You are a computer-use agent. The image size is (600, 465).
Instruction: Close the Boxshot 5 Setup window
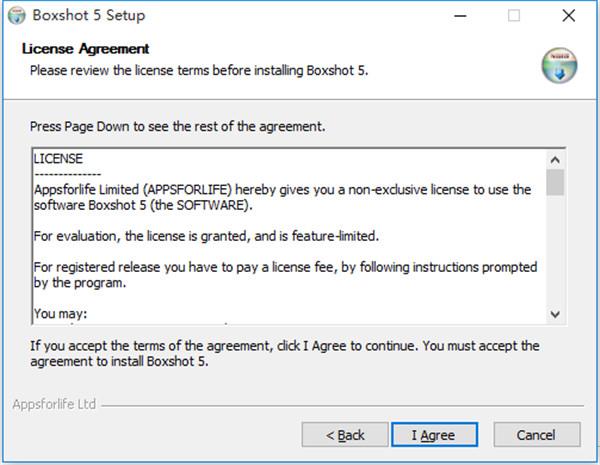tap(568, 15)
